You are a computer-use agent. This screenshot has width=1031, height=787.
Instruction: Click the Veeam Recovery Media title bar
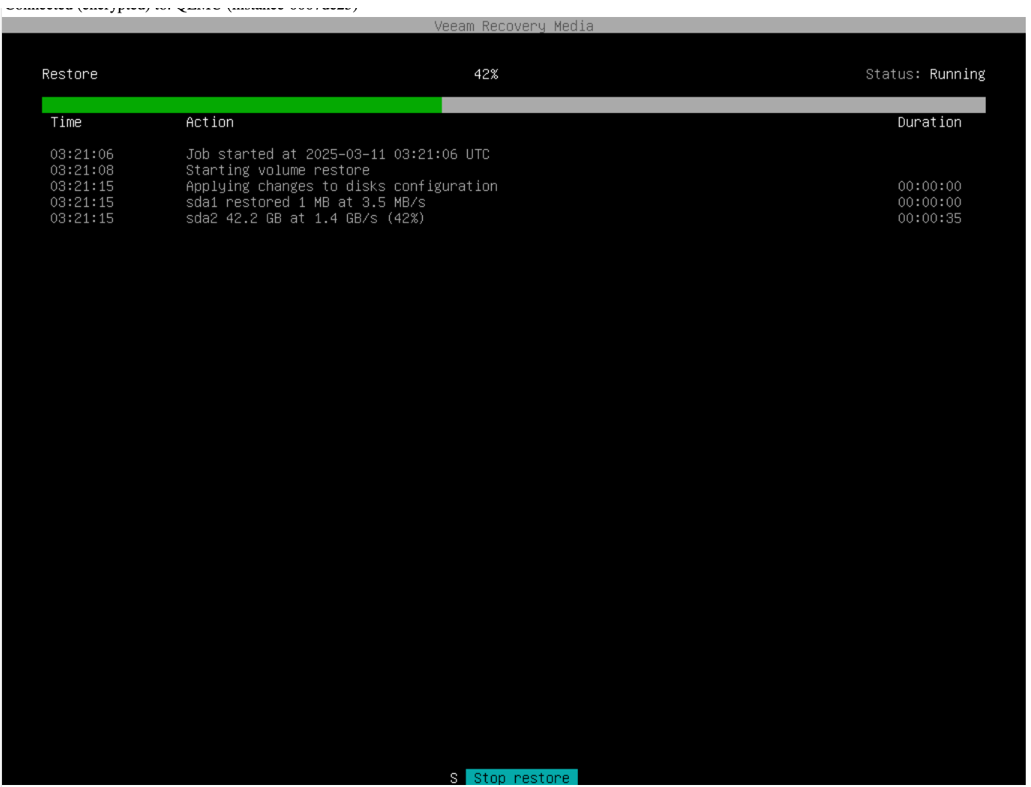(514, 26)
